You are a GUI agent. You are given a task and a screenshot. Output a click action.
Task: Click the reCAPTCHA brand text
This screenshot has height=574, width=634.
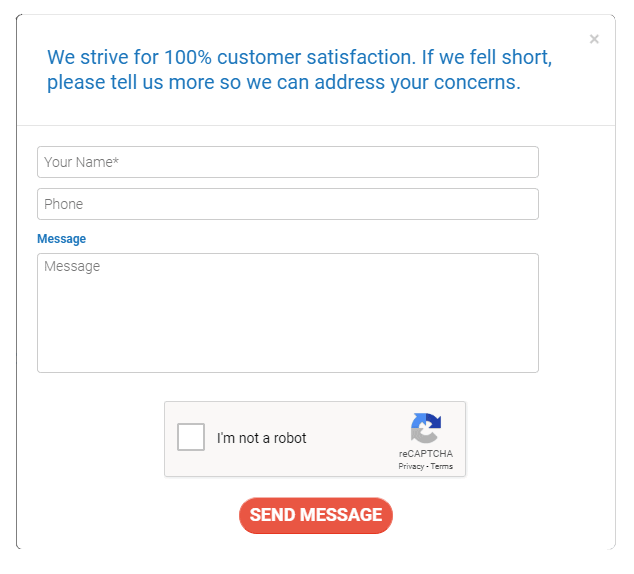tap(426, 454)
